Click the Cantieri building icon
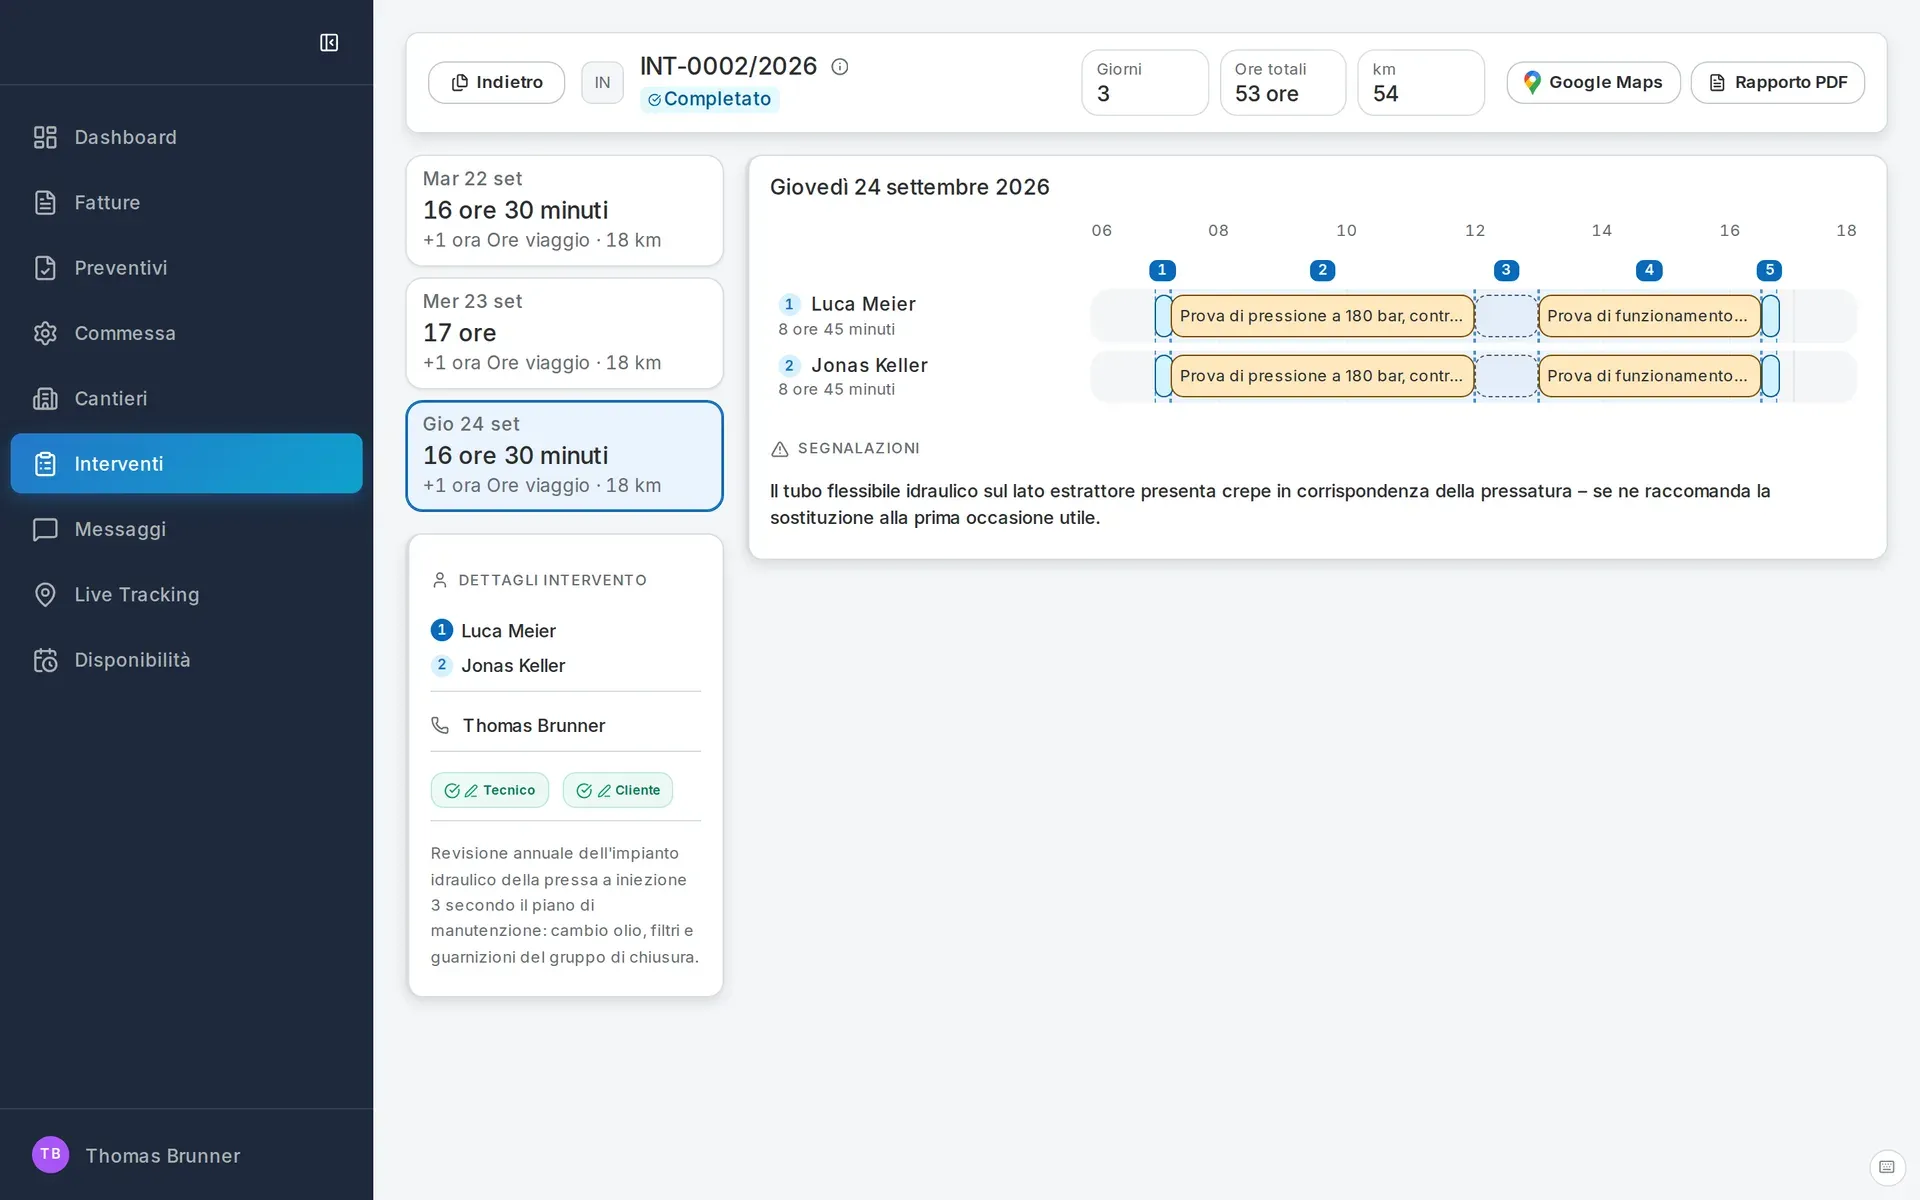 (45, 398)
